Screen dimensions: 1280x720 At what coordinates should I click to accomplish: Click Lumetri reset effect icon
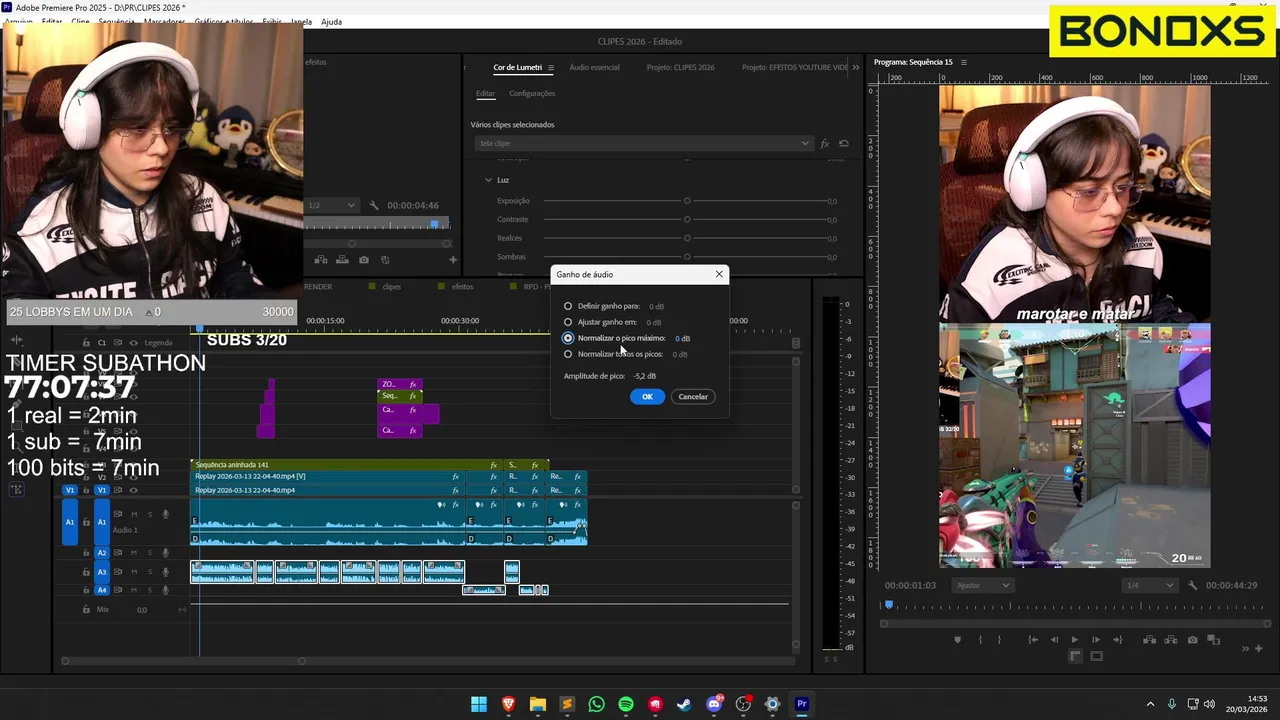click(x=844, y=144)
